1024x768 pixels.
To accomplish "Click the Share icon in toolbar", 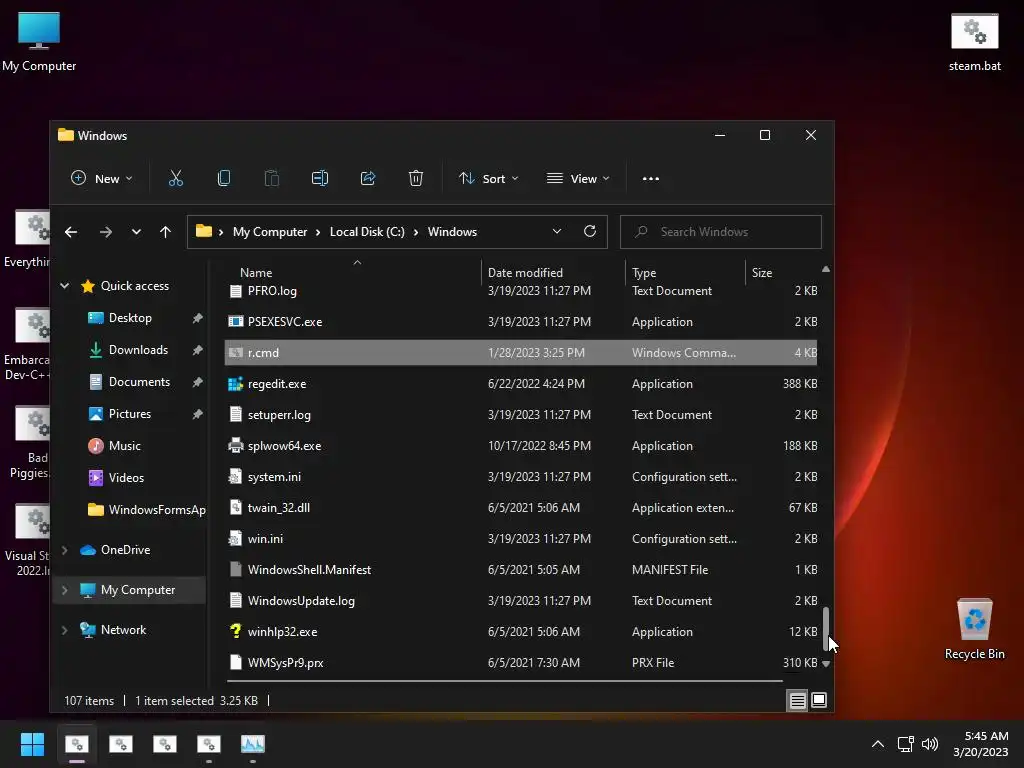I will tap(368, 178).
